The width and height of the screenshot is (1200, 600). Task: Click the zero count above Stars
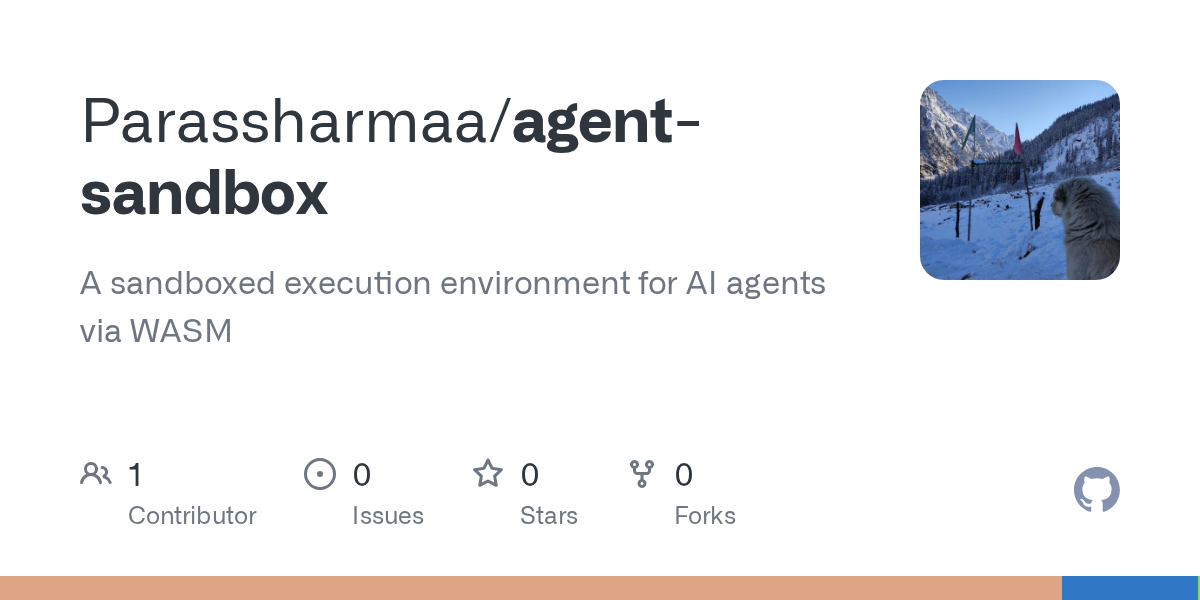(x=530, y=475)
